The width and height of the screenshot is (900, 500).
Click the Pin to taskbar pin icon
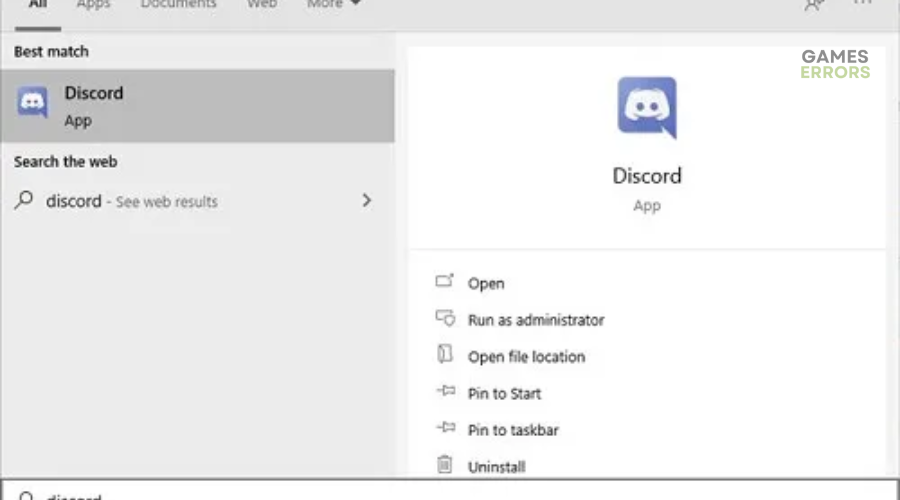446,427
